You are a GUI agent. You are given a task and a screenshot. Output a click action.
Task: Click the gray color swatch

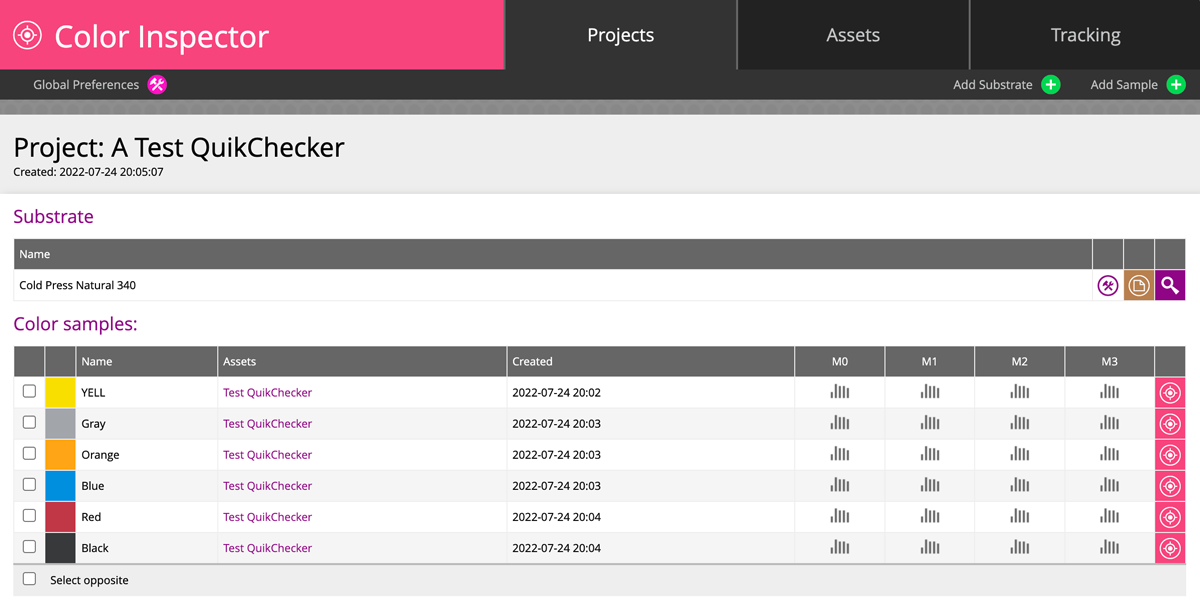point(61,424)
